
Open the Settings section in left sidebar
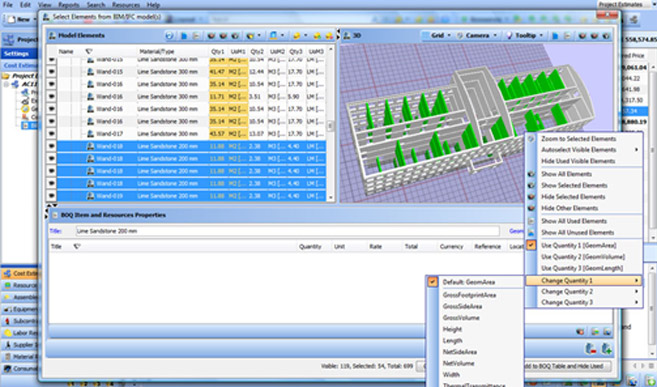click(x=19, y=54)
